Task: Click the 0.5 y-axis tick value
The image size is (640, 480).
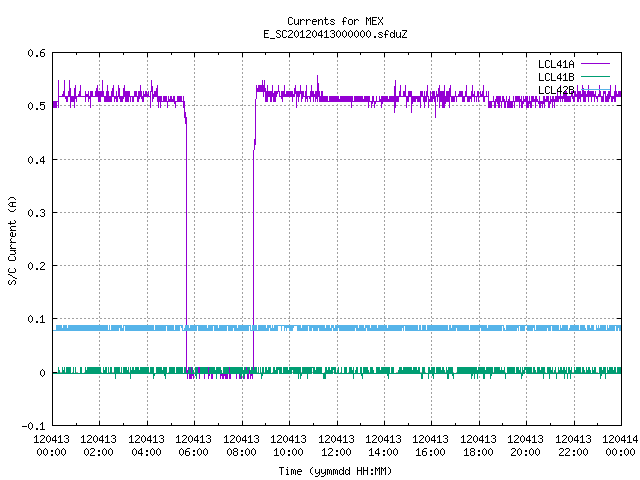Action: (x=37, y=106)
